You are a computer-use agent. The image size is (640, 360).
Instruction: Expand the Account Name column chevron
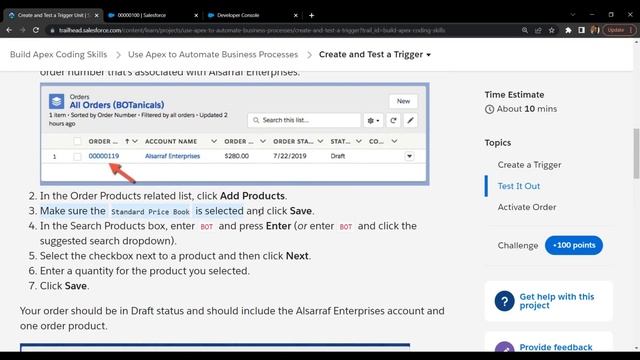(213, 141)
